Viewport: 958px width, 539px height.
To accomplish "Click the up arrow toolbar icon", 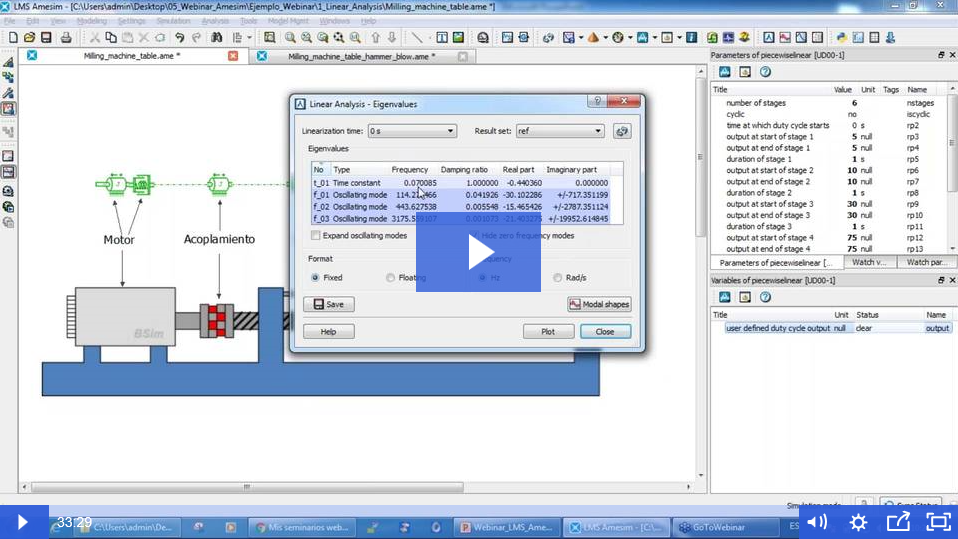I will click(376, 37).
